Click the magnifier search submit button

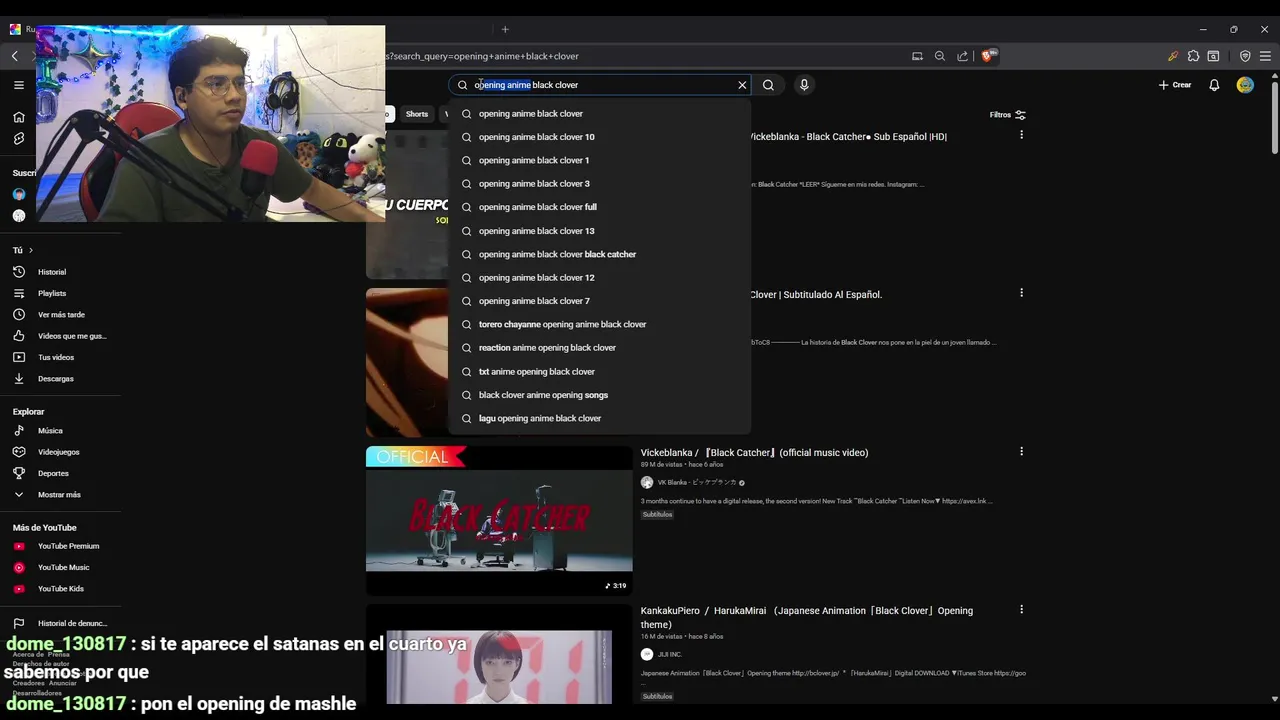point(768,85)
